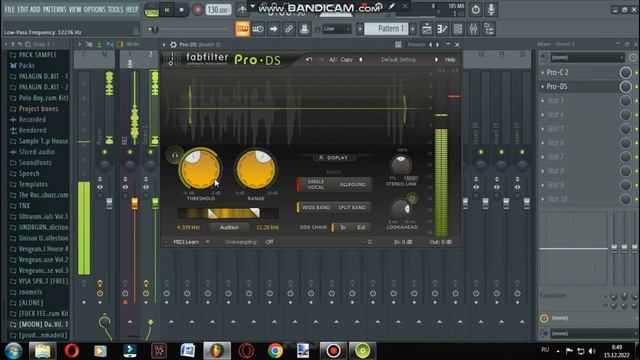
Task: Toggle the headphones audition icon near Threshold
Action: point(174,155)
